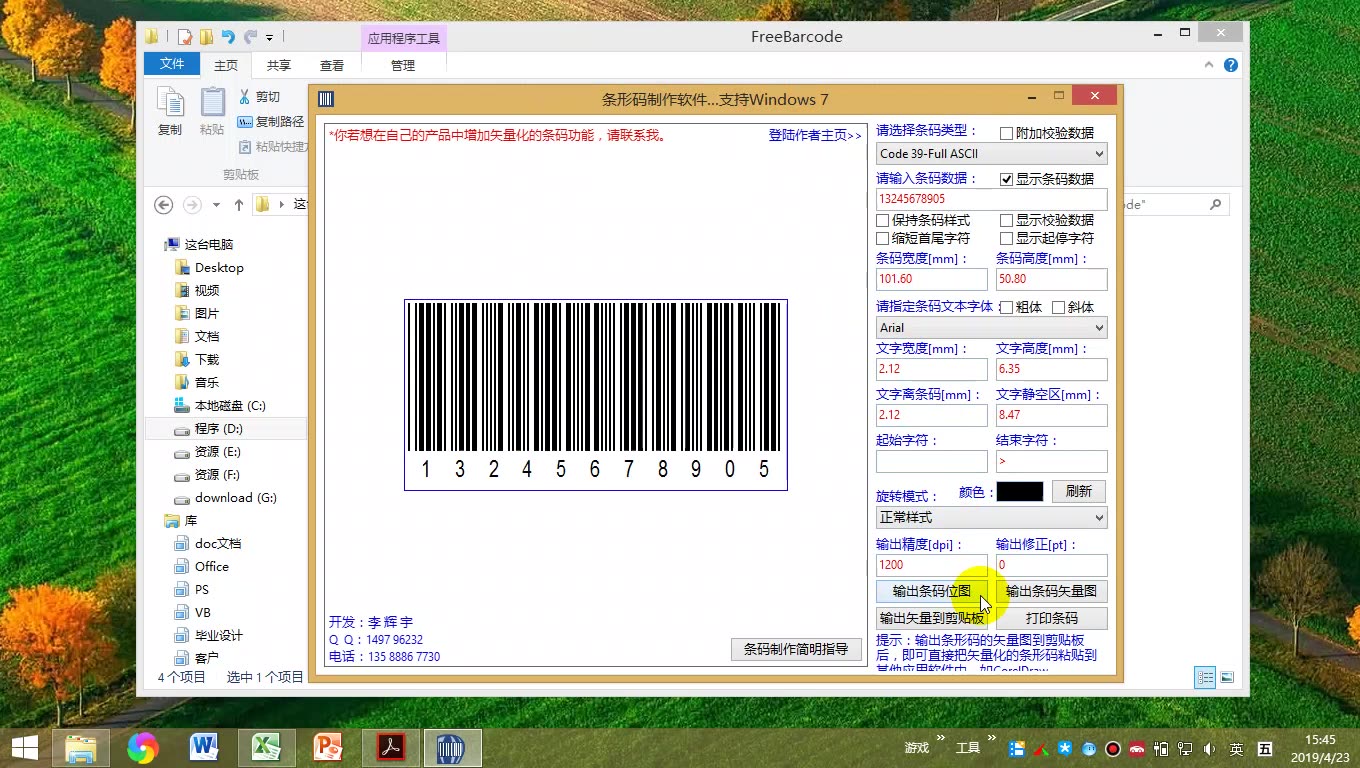The width and height of the screenshot is (1360, 768).
Task: Select the 主页 Home tab
Action: click(x=226, y=66)
